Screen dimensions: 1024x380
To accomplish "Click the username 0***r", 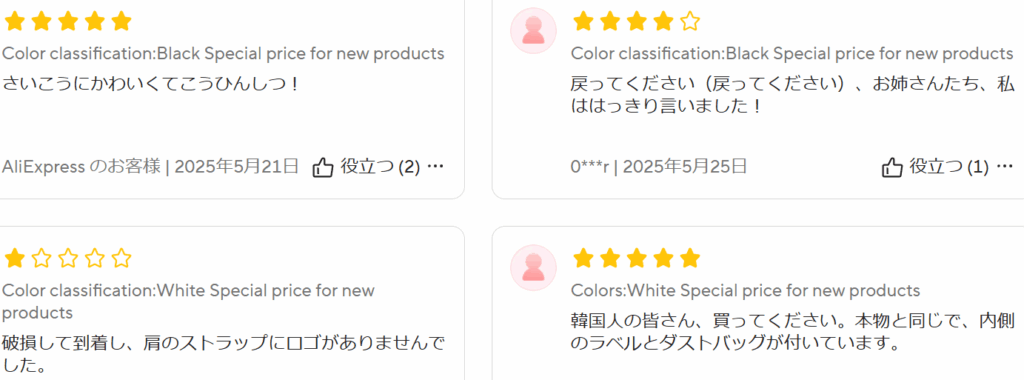I will point(590,167).
